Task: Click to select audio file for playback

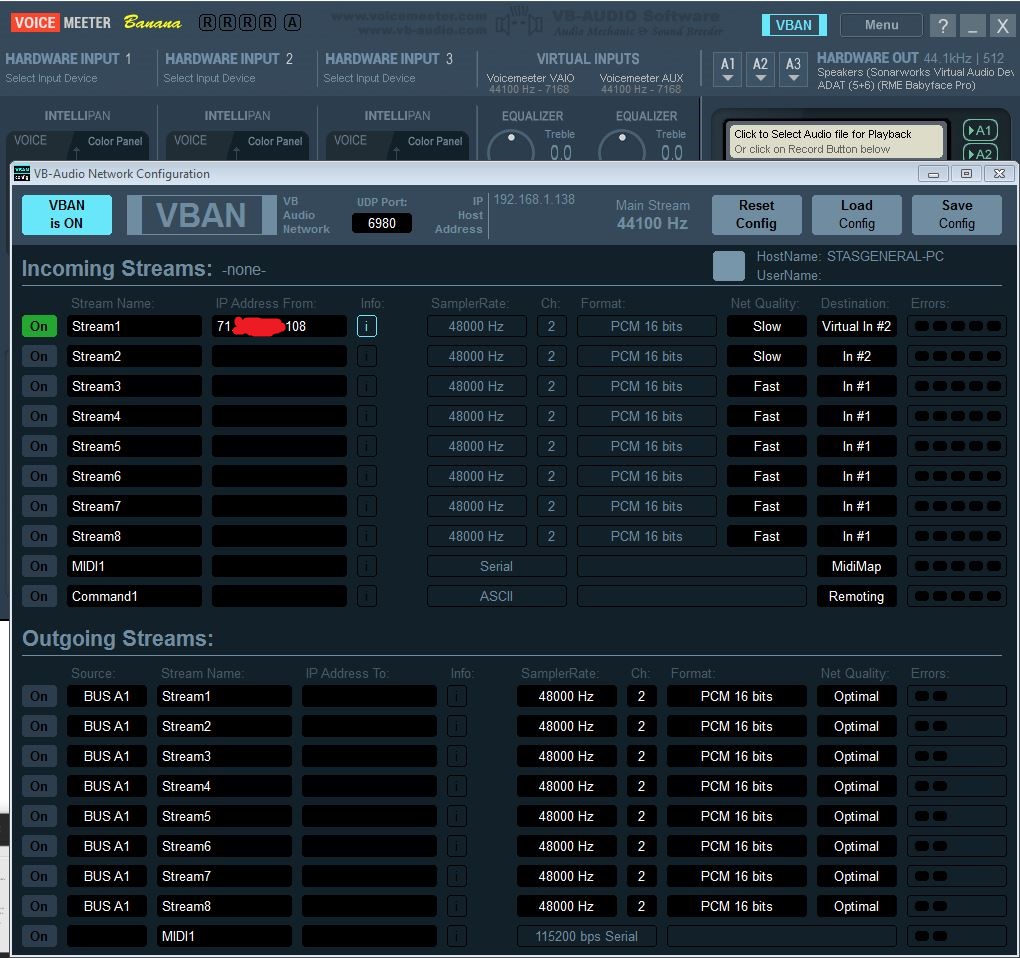Action: tap(835, 141)
